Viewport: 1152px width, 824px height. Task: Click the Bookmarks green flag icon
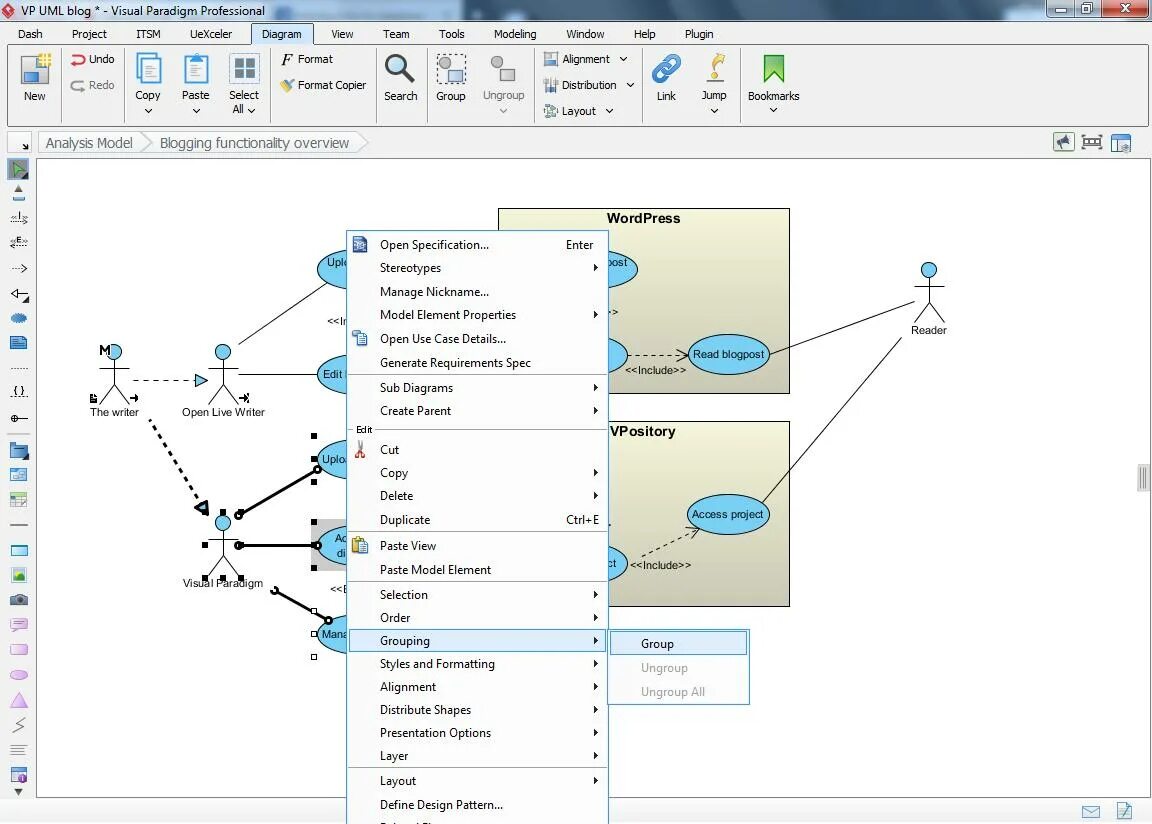[774, 69]
